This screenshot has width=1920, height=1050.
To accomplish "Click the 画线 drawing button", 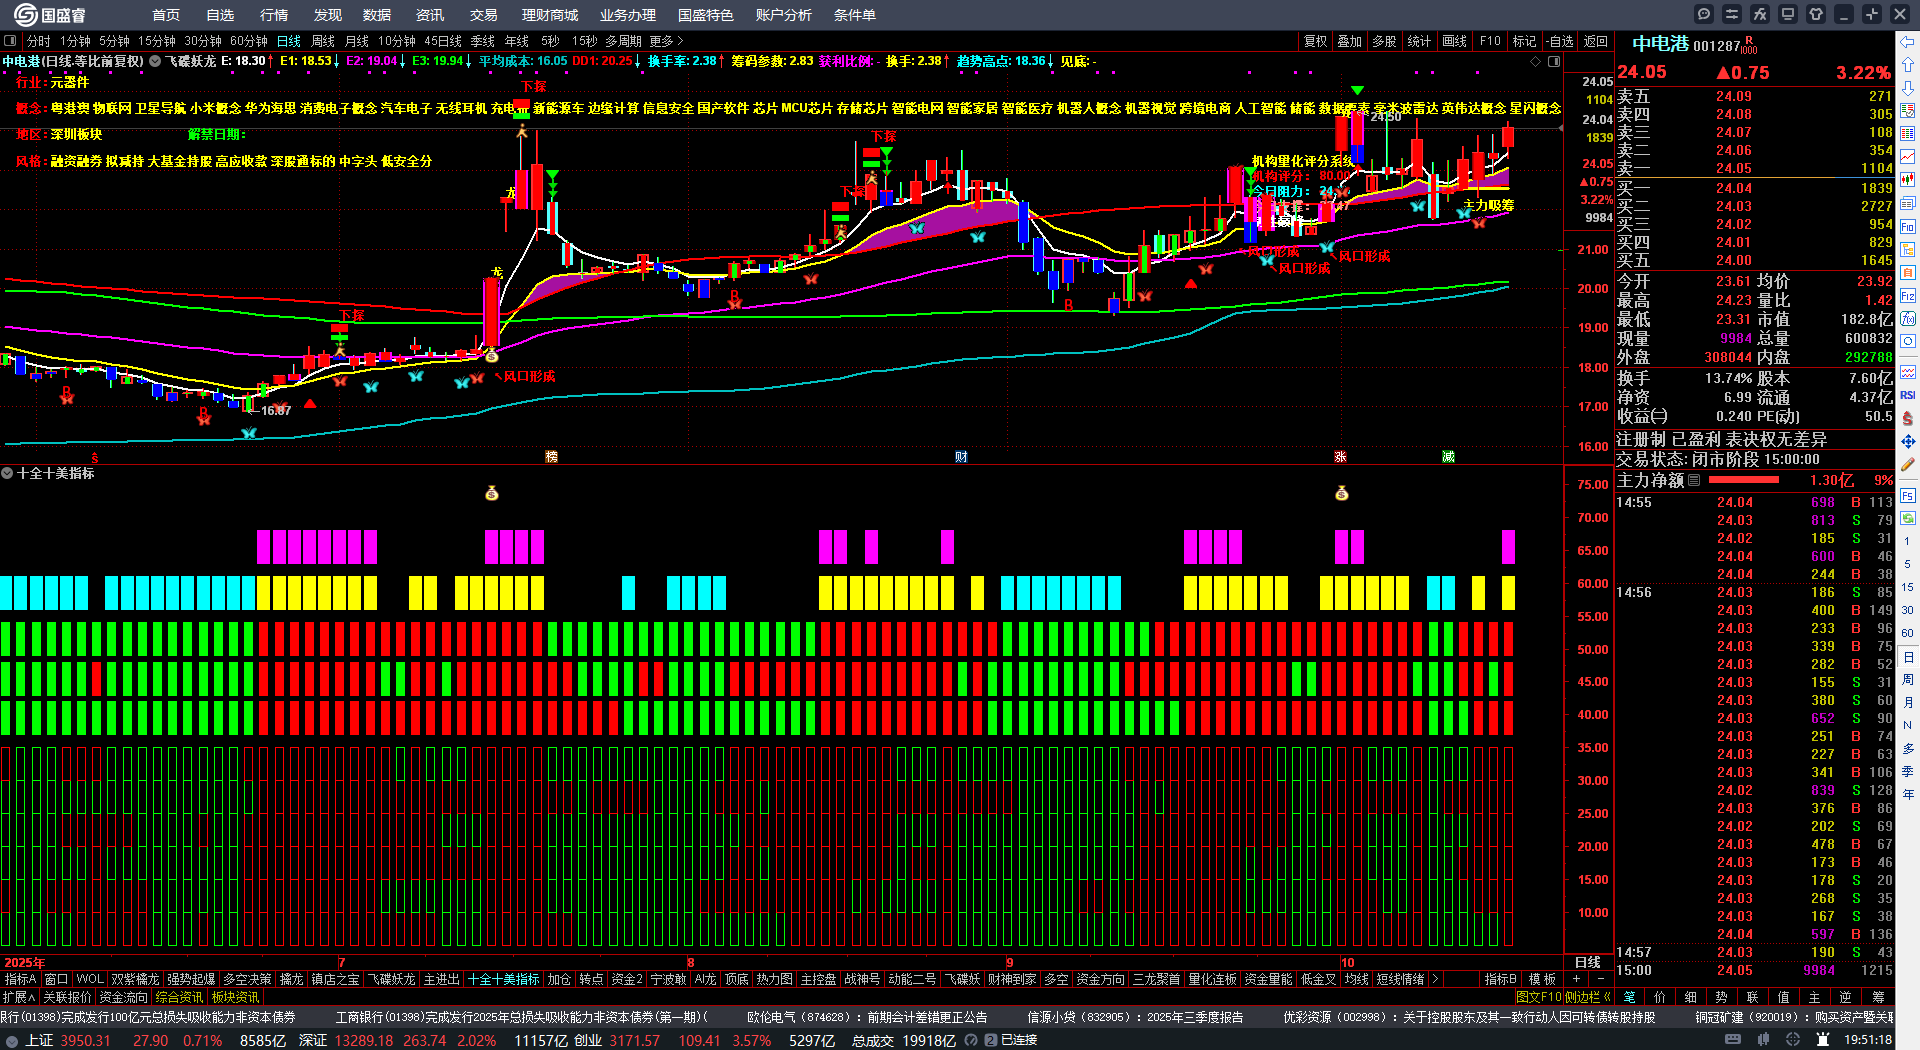I will point(1455,41).
